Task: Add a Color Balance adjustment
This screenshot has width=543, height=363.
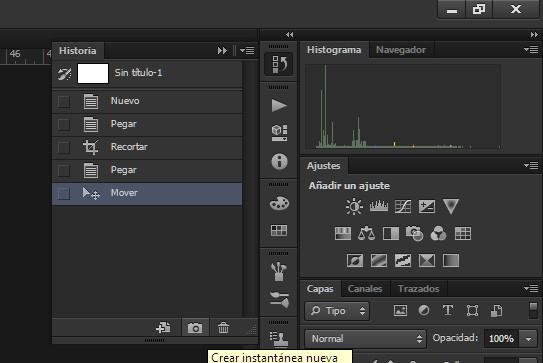Action: 366,233
